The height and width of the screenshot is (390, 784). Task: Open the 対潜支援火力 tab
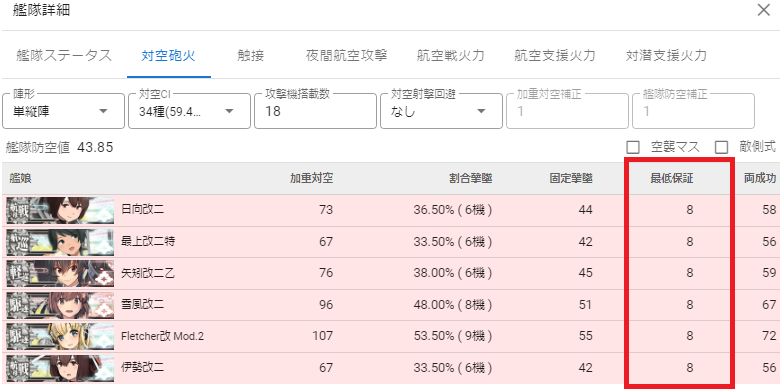(x=666, y=56)
